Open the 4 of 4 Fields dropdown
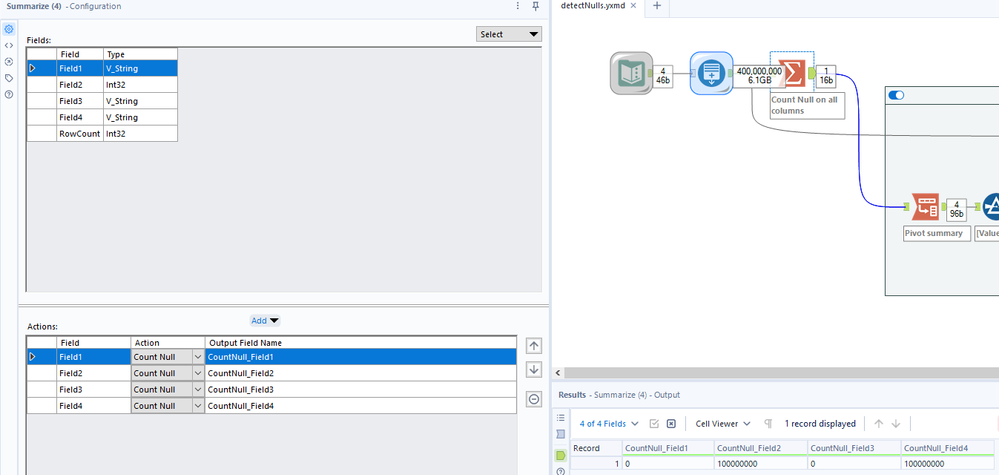 pyautogui.click(x=609, y=423)
